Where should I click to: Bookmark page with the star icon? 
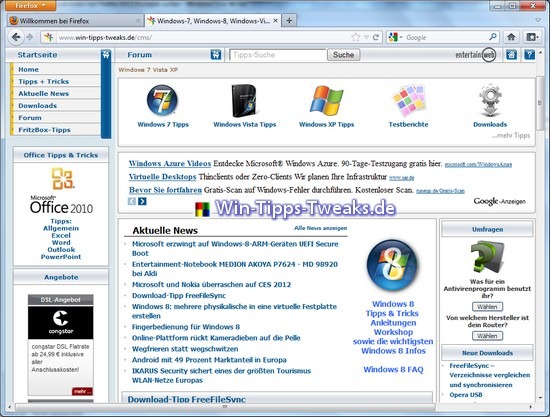point(355,37)
